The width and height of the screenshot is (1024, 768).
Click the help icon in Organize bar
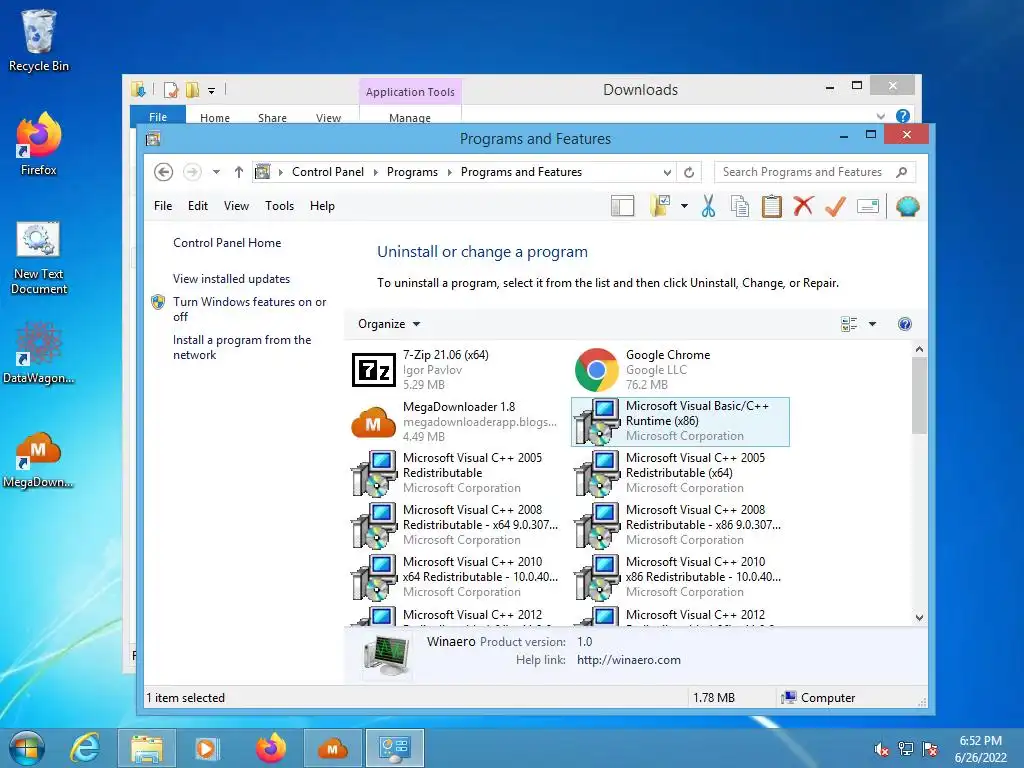pos(904,324)
